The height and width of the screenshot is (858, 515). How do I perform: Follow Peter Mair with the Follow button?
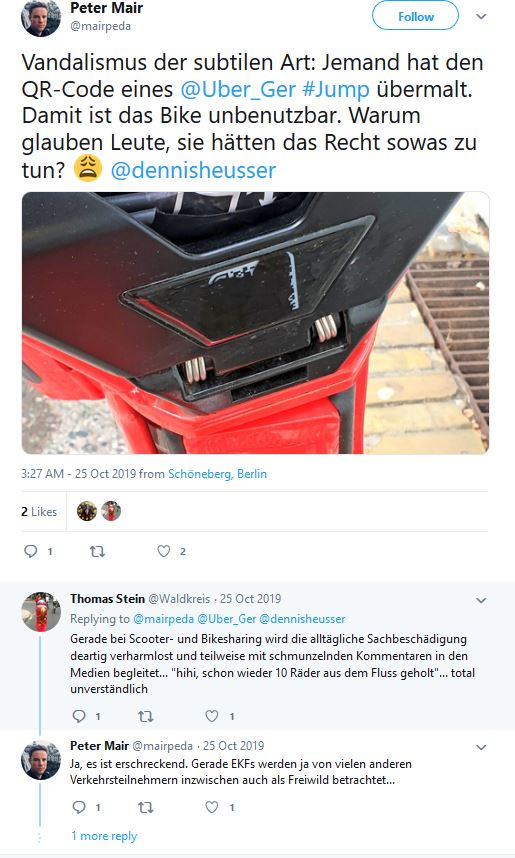(415, 16)
